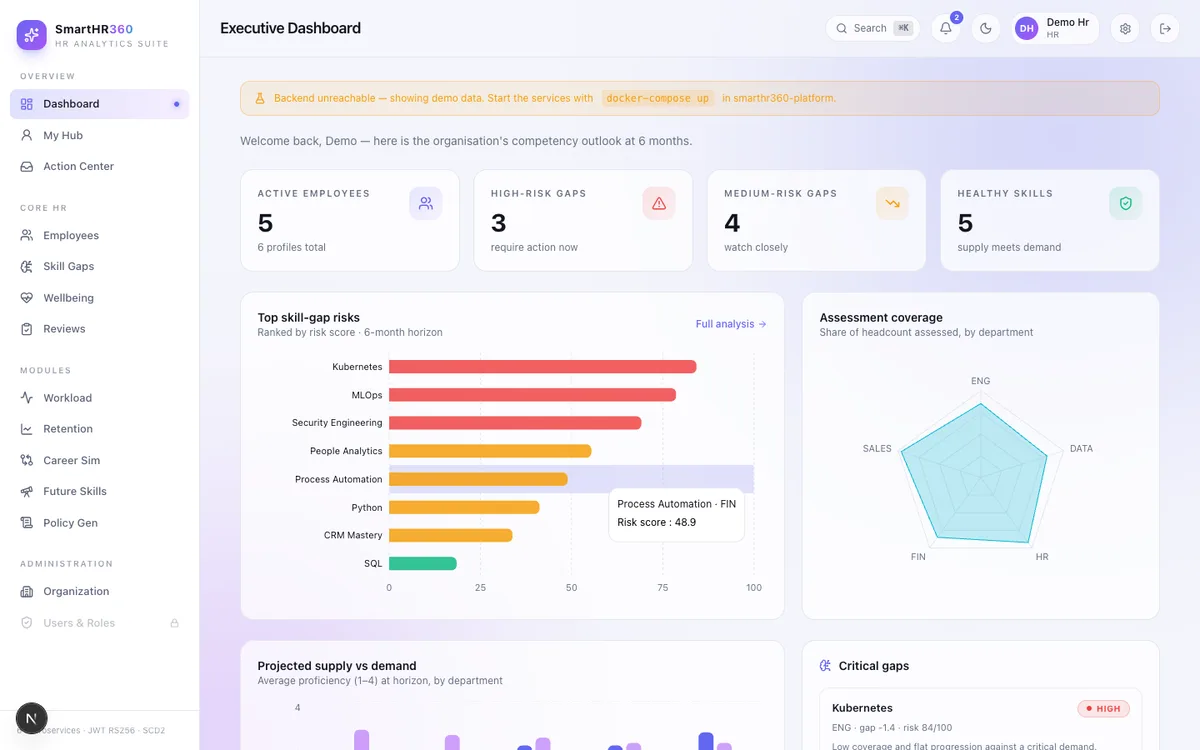Click the Future Skills rocket icon
The height and width of the screenshot is (750, 1200).
27,491
